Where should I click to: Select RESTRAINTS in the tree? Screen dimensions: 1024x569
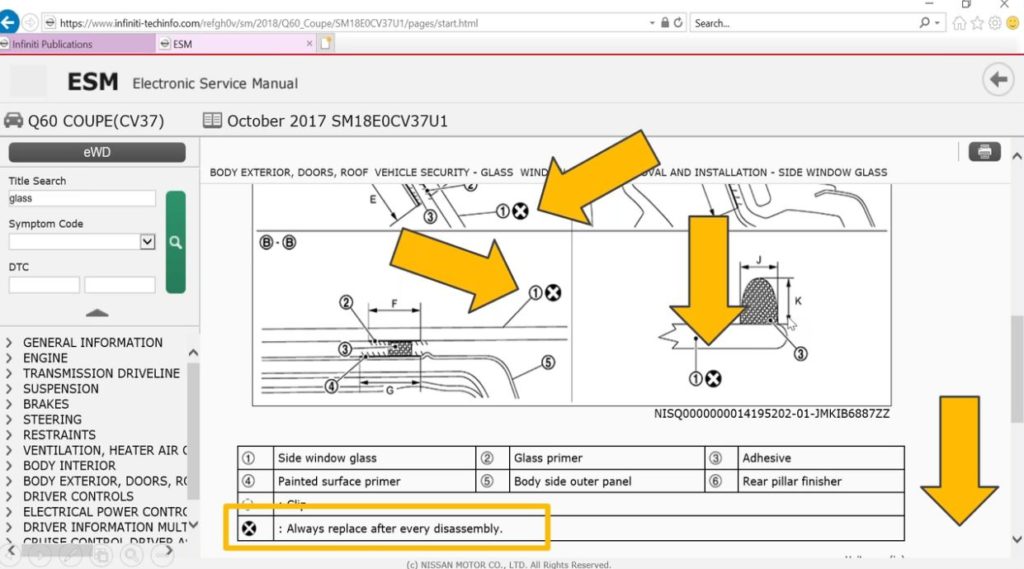(59, 434)
